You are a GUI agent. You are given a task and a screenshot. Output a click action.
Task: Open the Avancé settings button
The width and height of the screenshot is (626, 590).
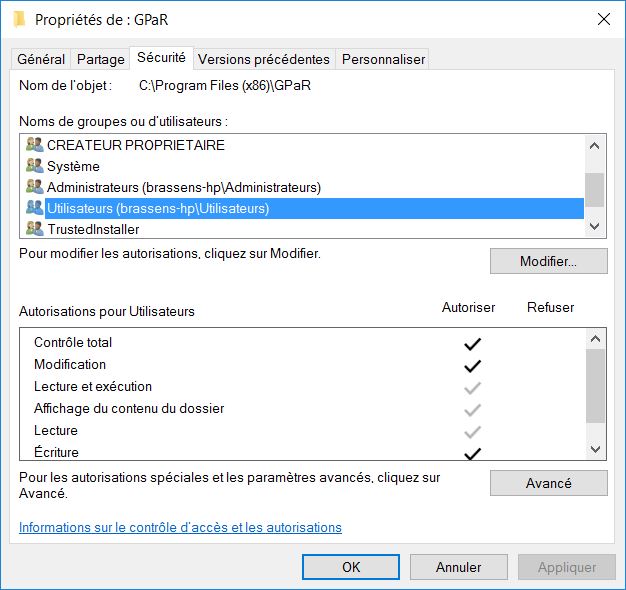[x=548, y=483]
